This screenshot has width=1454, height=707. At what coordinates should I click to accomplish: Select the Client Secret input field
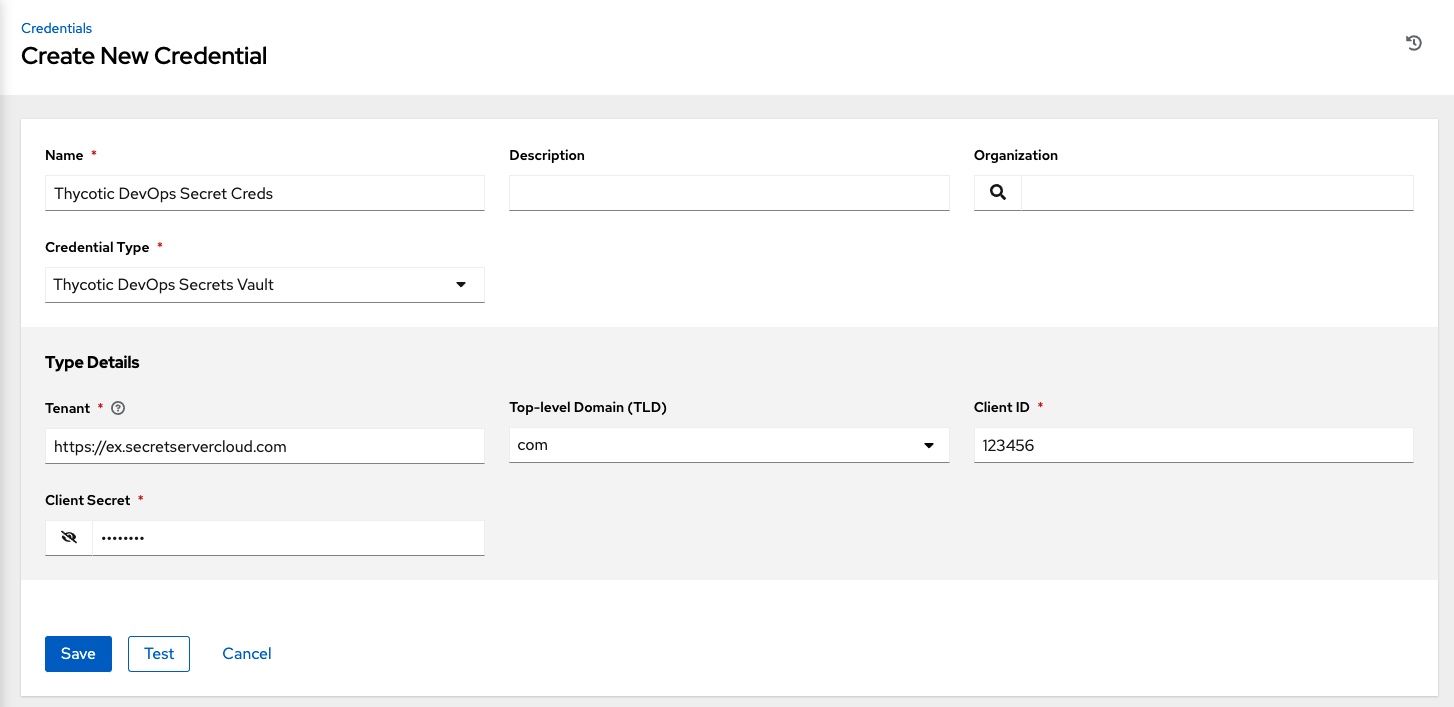pyautogui.click(x=288, y=537)
